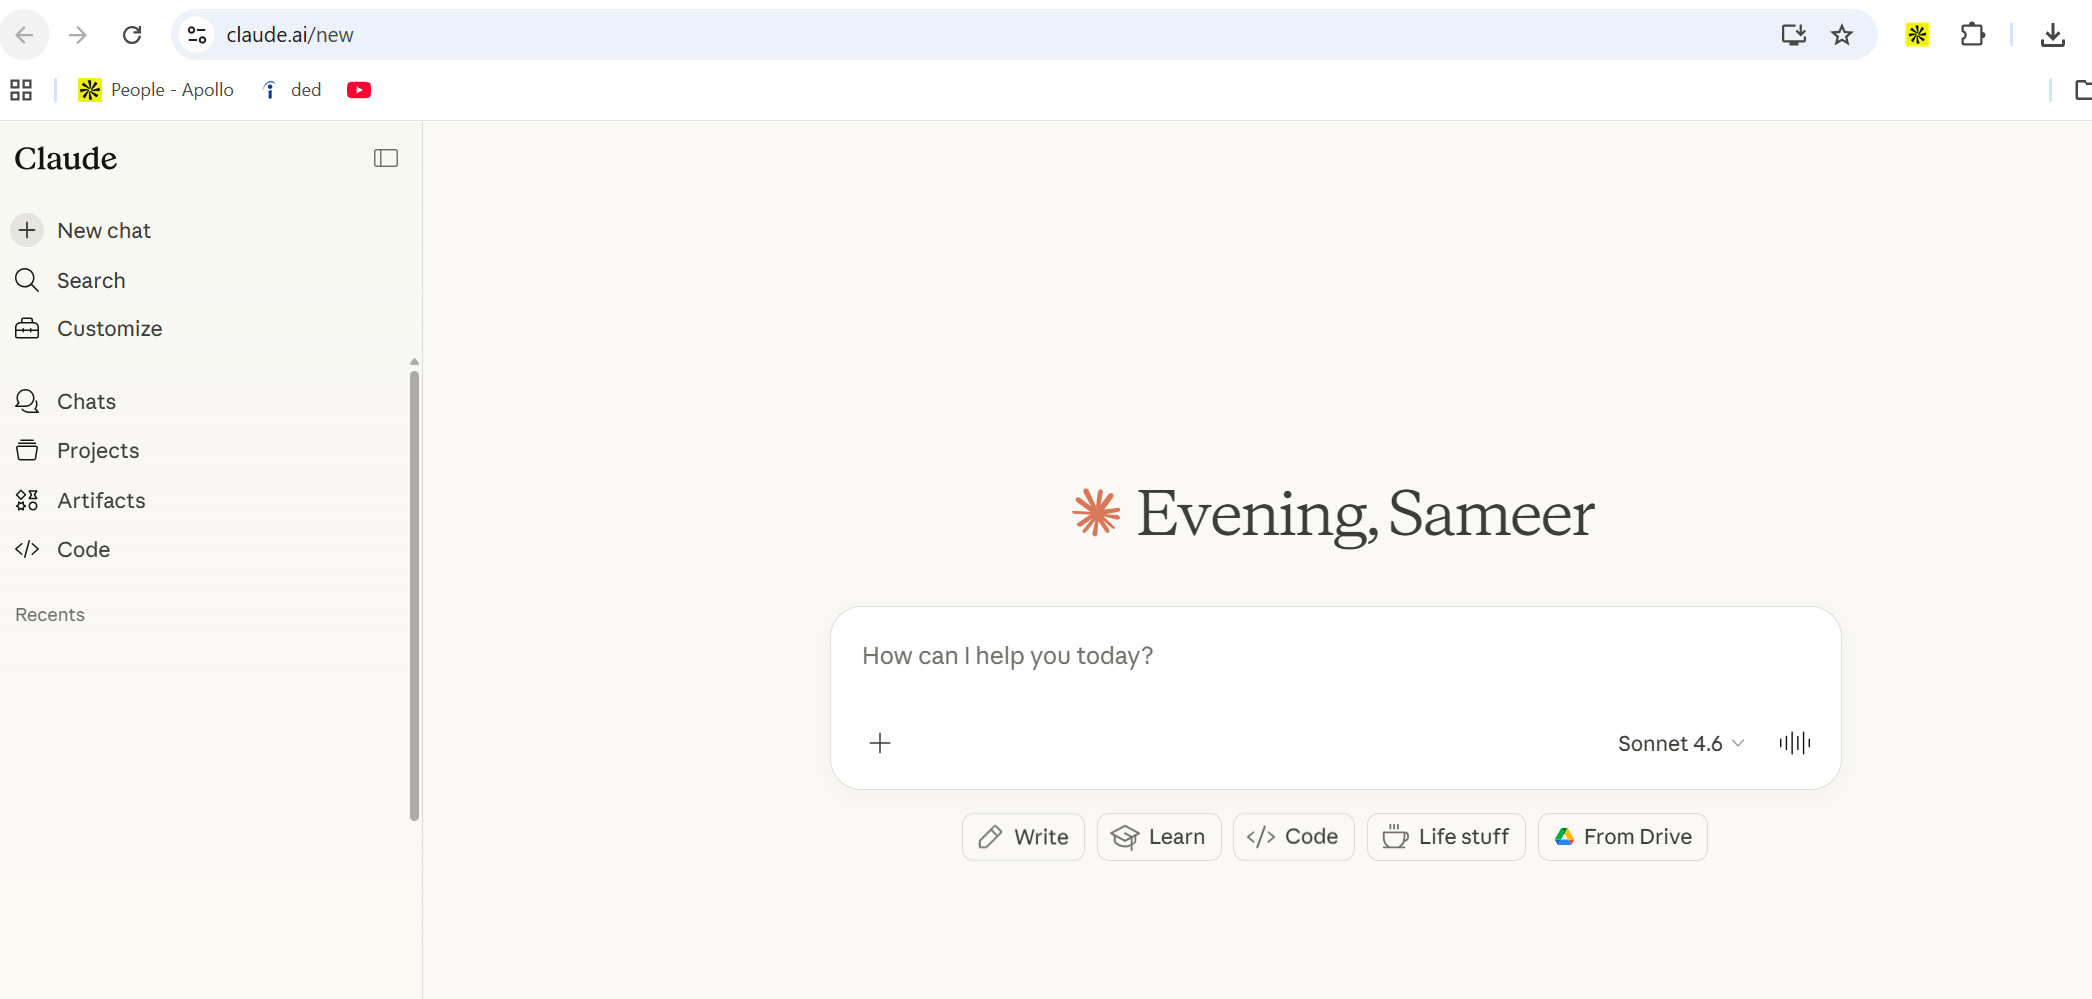Open the All Bookmarks folder

pyautogui.click(x=2083, y=90)
